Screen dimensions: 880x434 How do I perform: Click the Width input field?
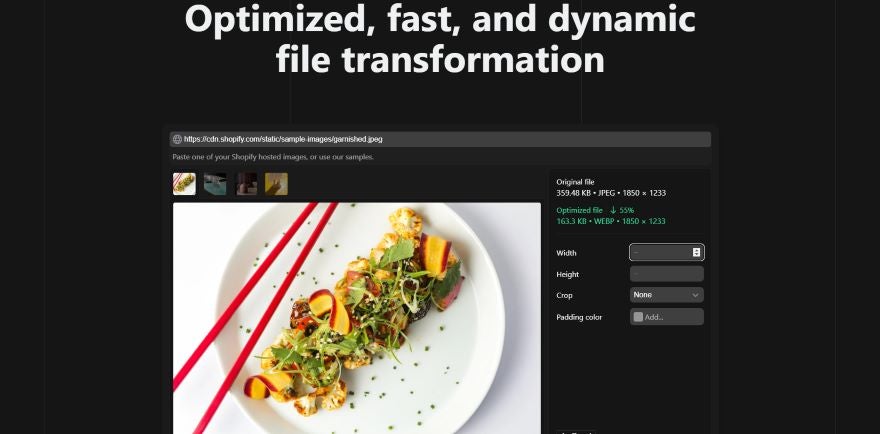pyautogui.click(x=667, y=253)
